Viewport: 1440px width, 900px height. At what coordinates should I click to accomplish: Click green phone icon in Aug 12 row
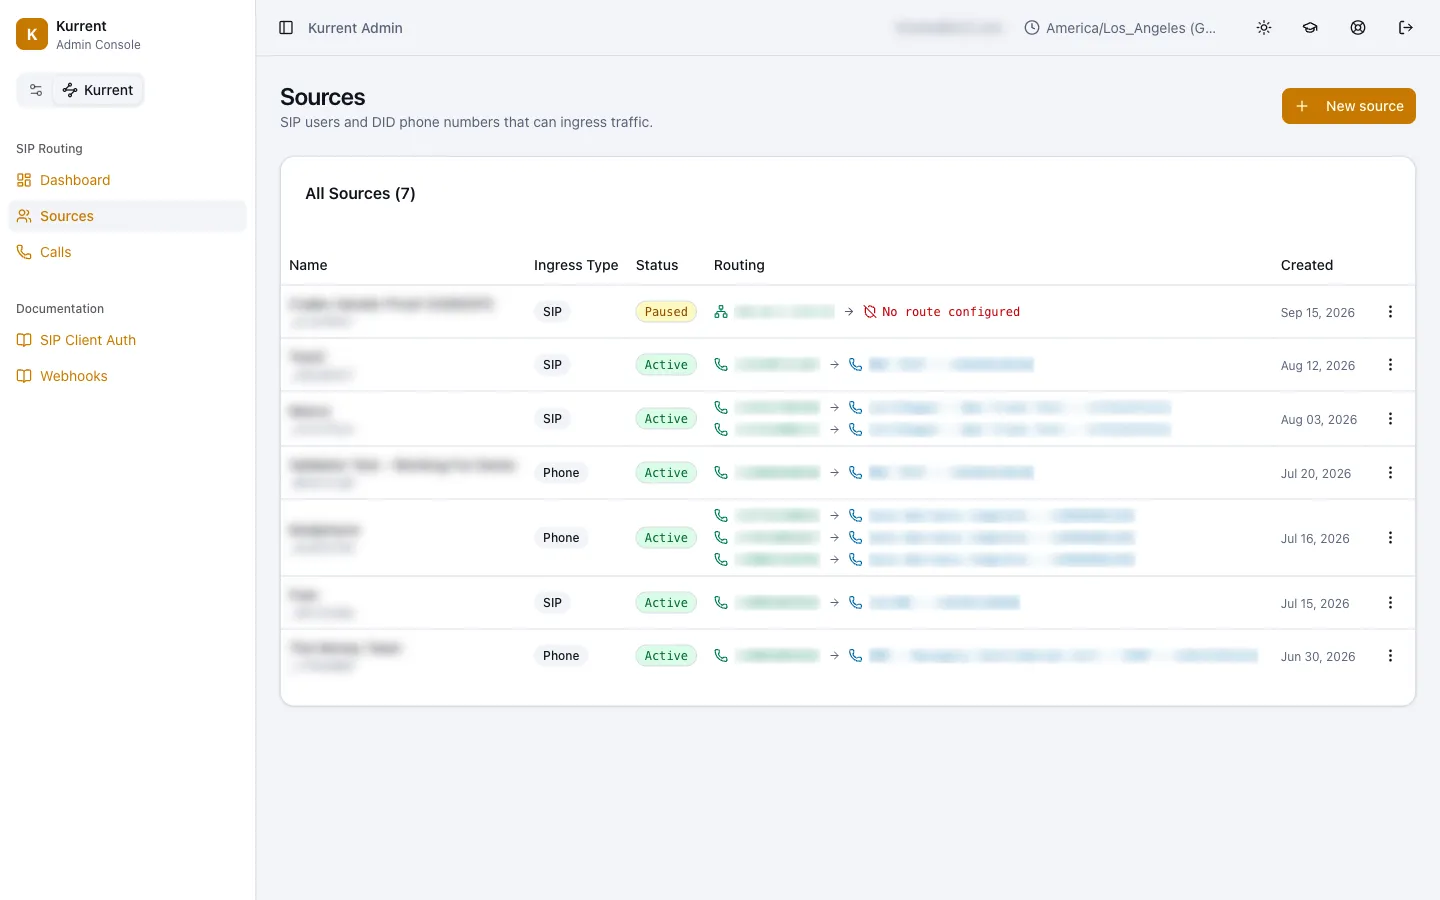(721, 365)
